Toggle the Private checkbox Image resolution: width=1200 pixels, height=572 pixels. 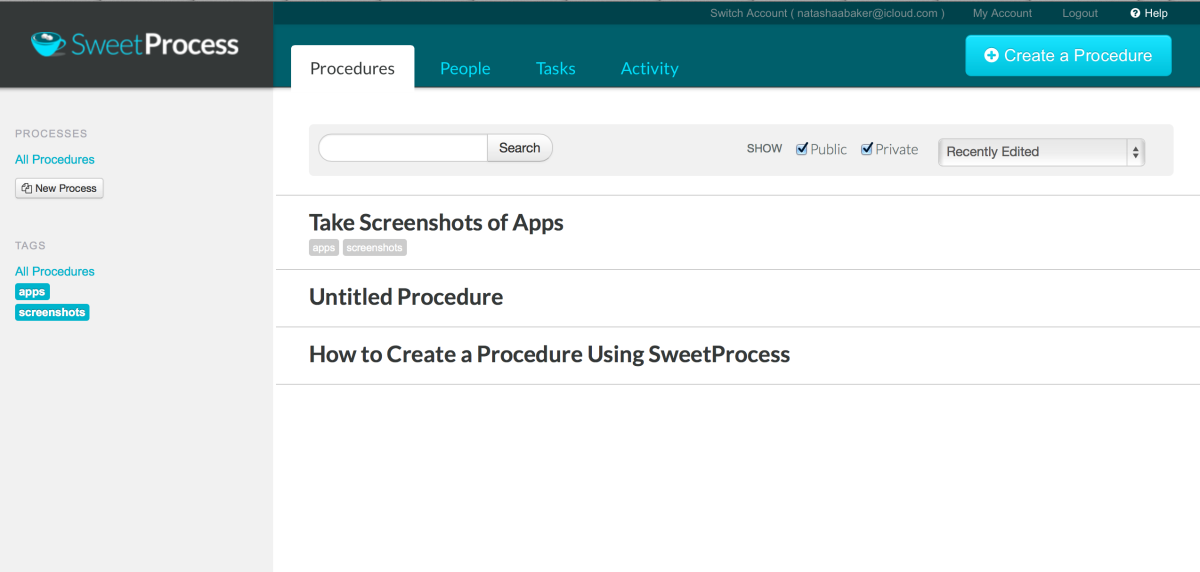pos(867,149)
